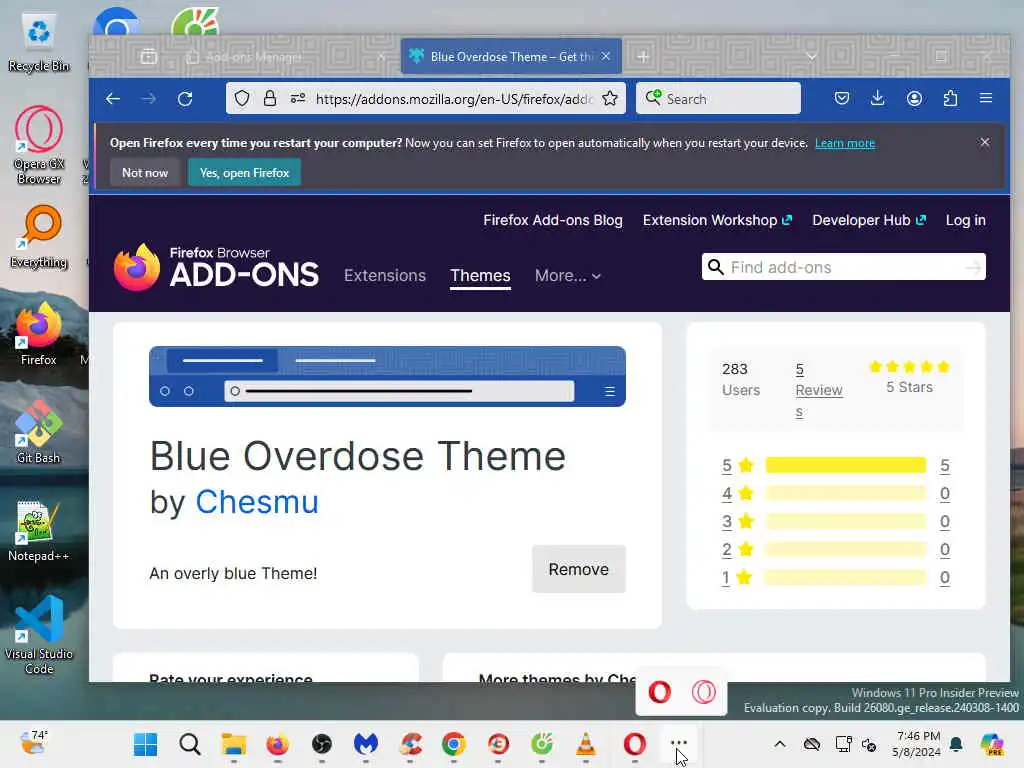Viewport: 1024px width, 768px height.
Task: Open VLC media player from taskbar
Action: (x=586, y=744)
